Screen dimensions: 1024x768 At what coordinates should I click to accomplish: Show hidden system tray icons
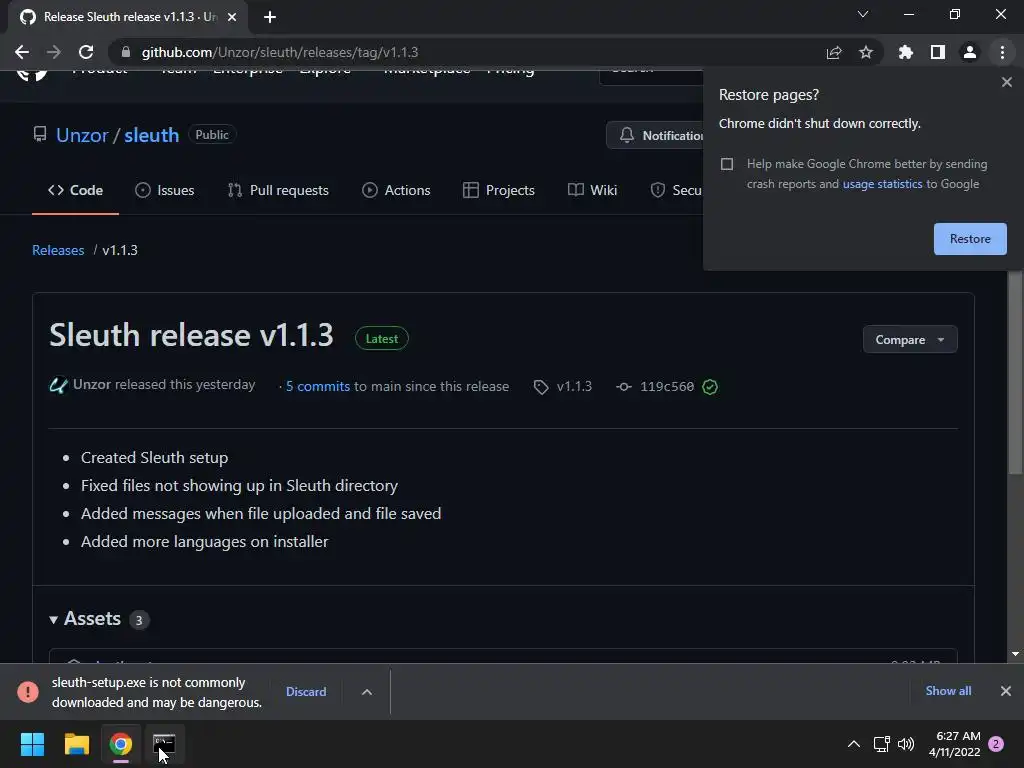pos(854,744)
